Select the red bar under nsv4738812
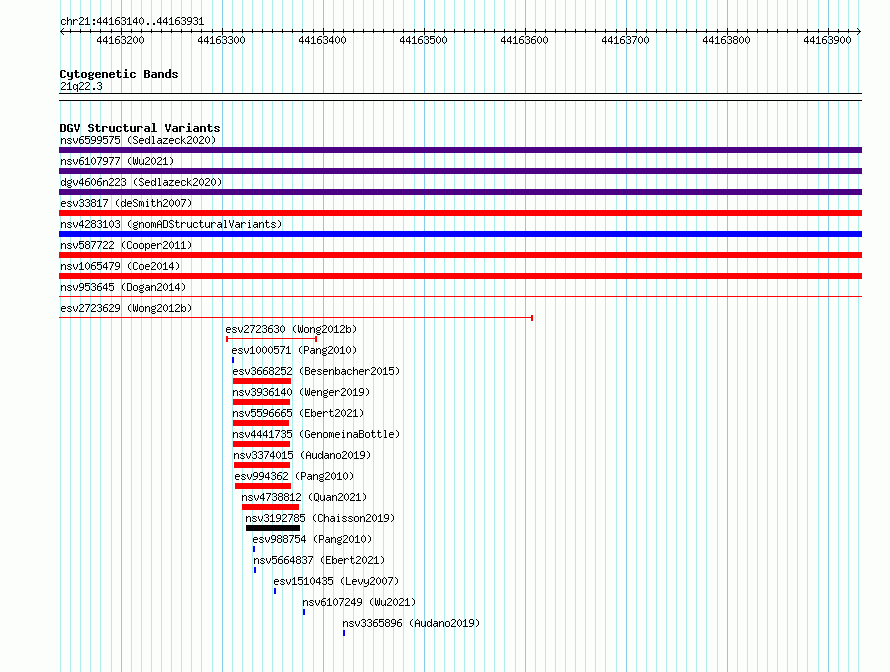The height and width of the screenshot is (672, 890). pyautogui.click(x=270, y=507)
